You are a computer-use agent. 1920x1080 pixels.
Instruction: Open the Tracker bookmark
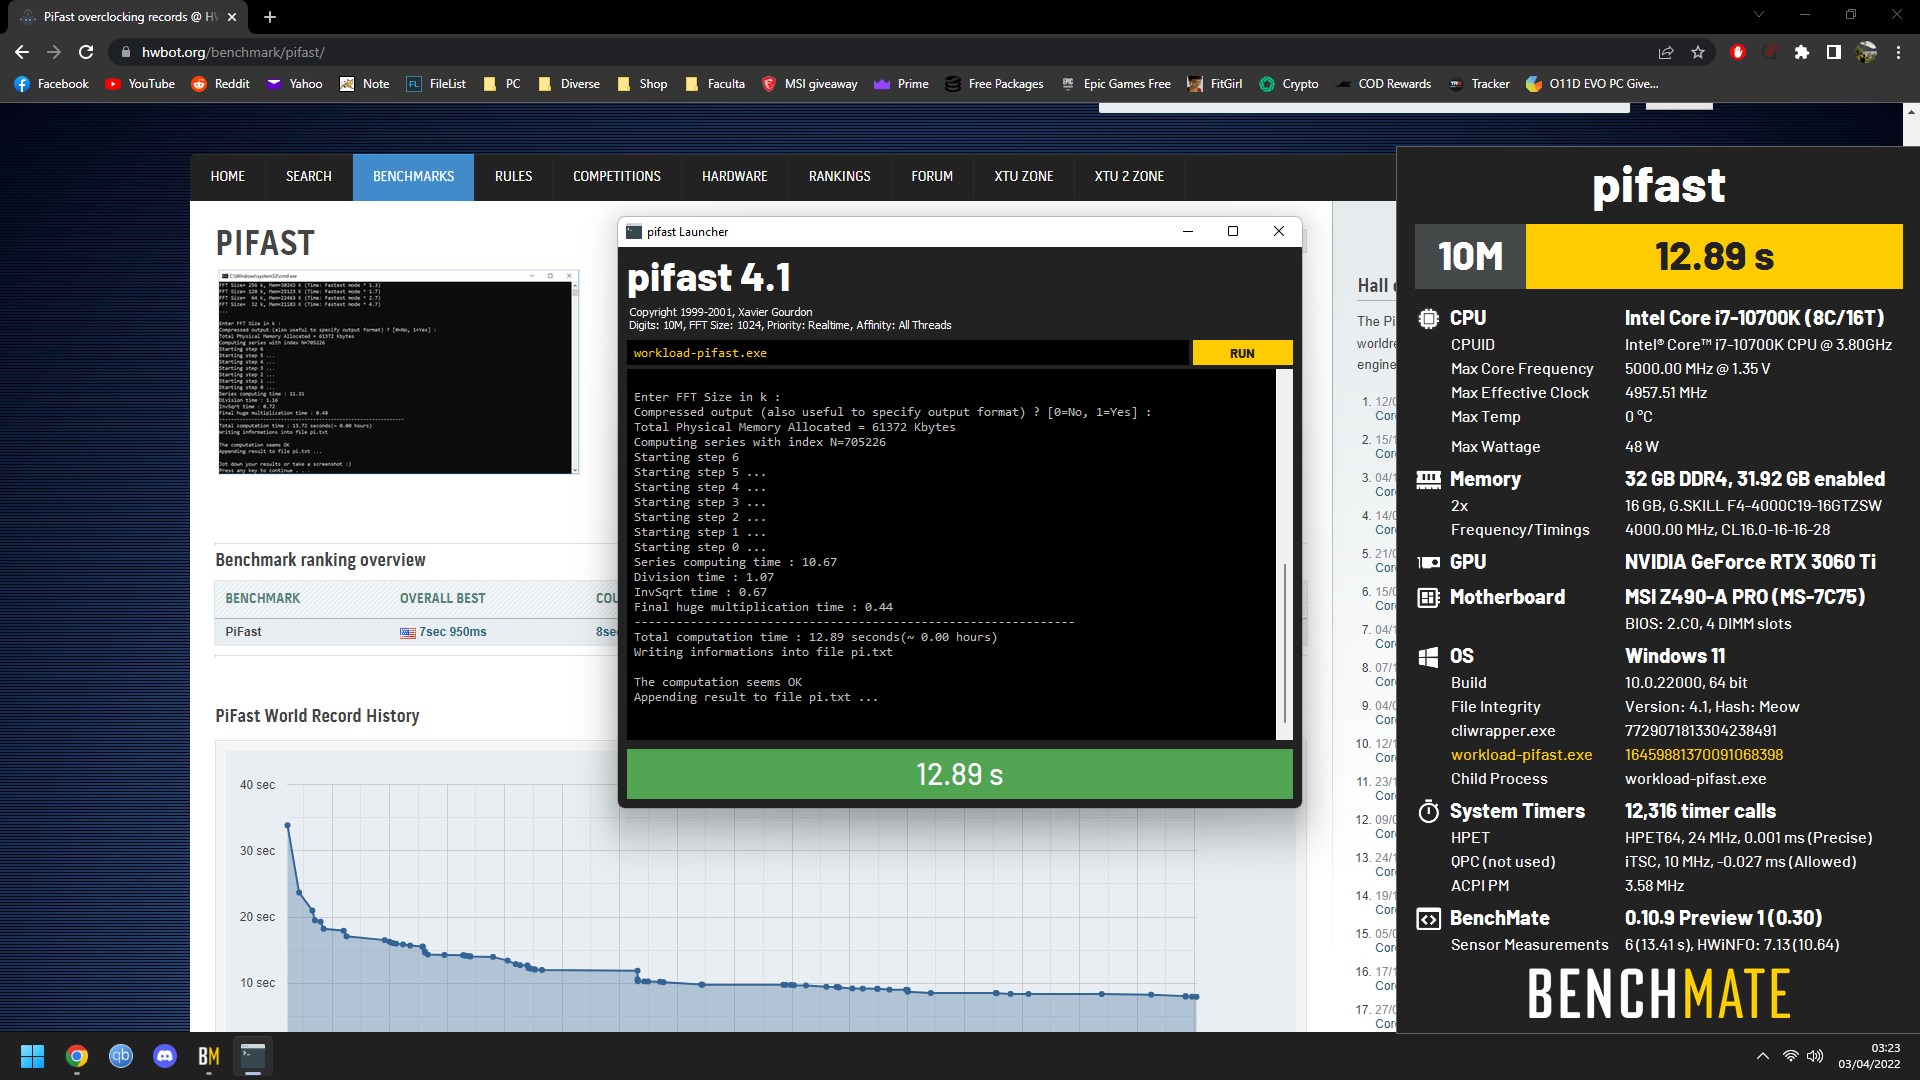pyautogui.click(x=1479, y=84)
